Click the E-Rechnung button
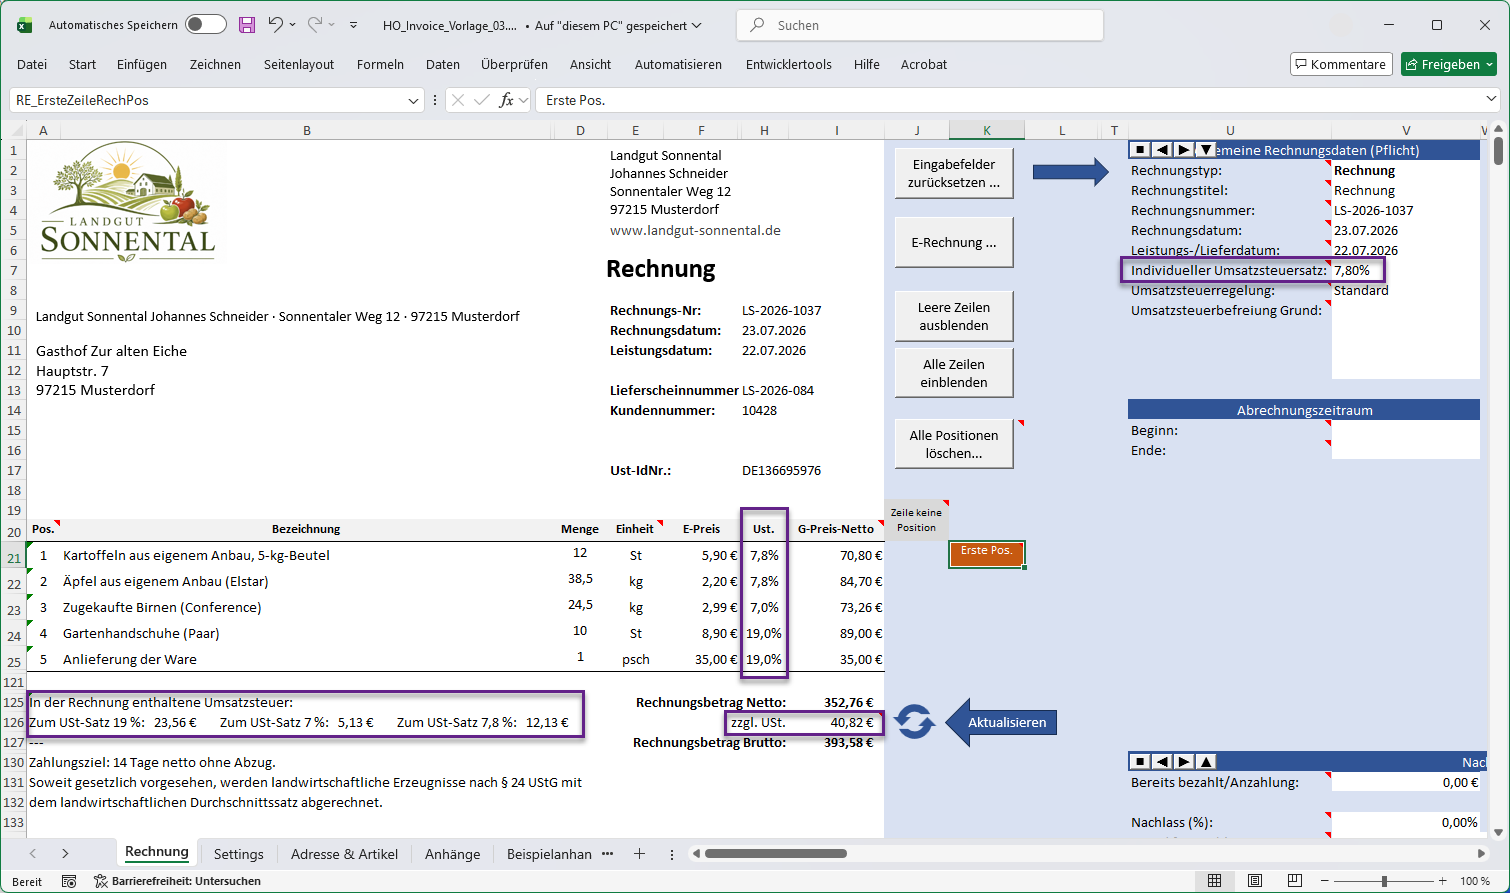The height and width of the screenshot is (893, 1510). pyautogui.click(x=953, y=242)
